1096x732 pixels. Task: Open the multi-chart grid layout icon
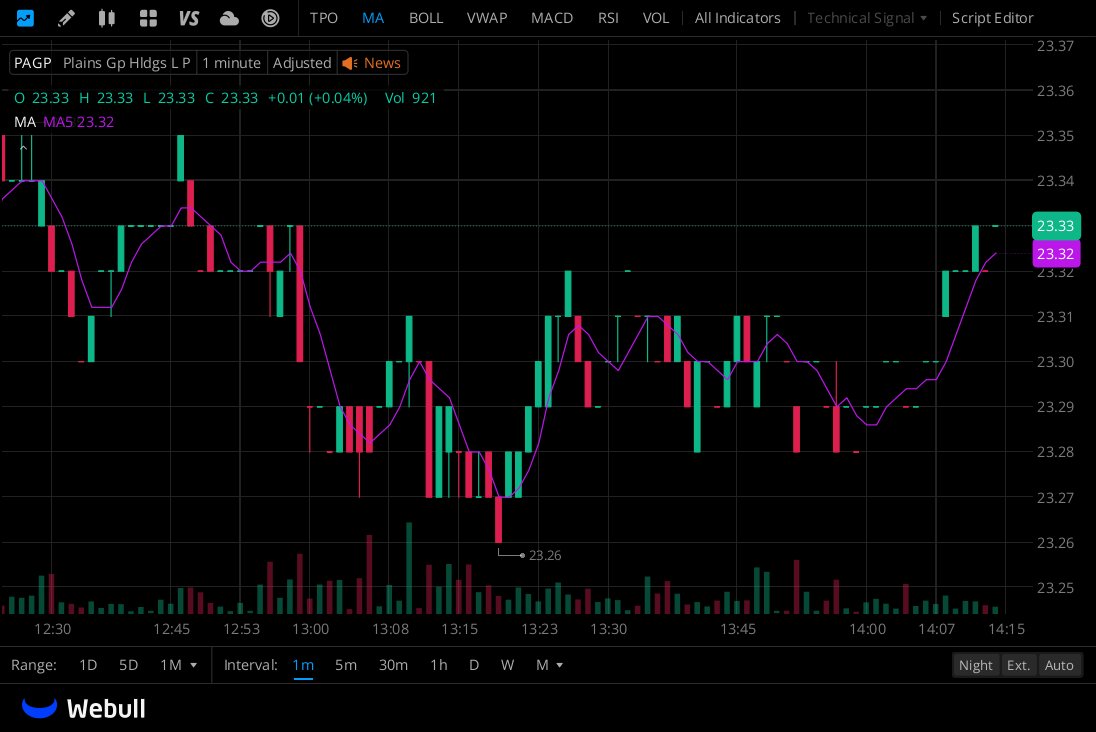coord(148,18)
